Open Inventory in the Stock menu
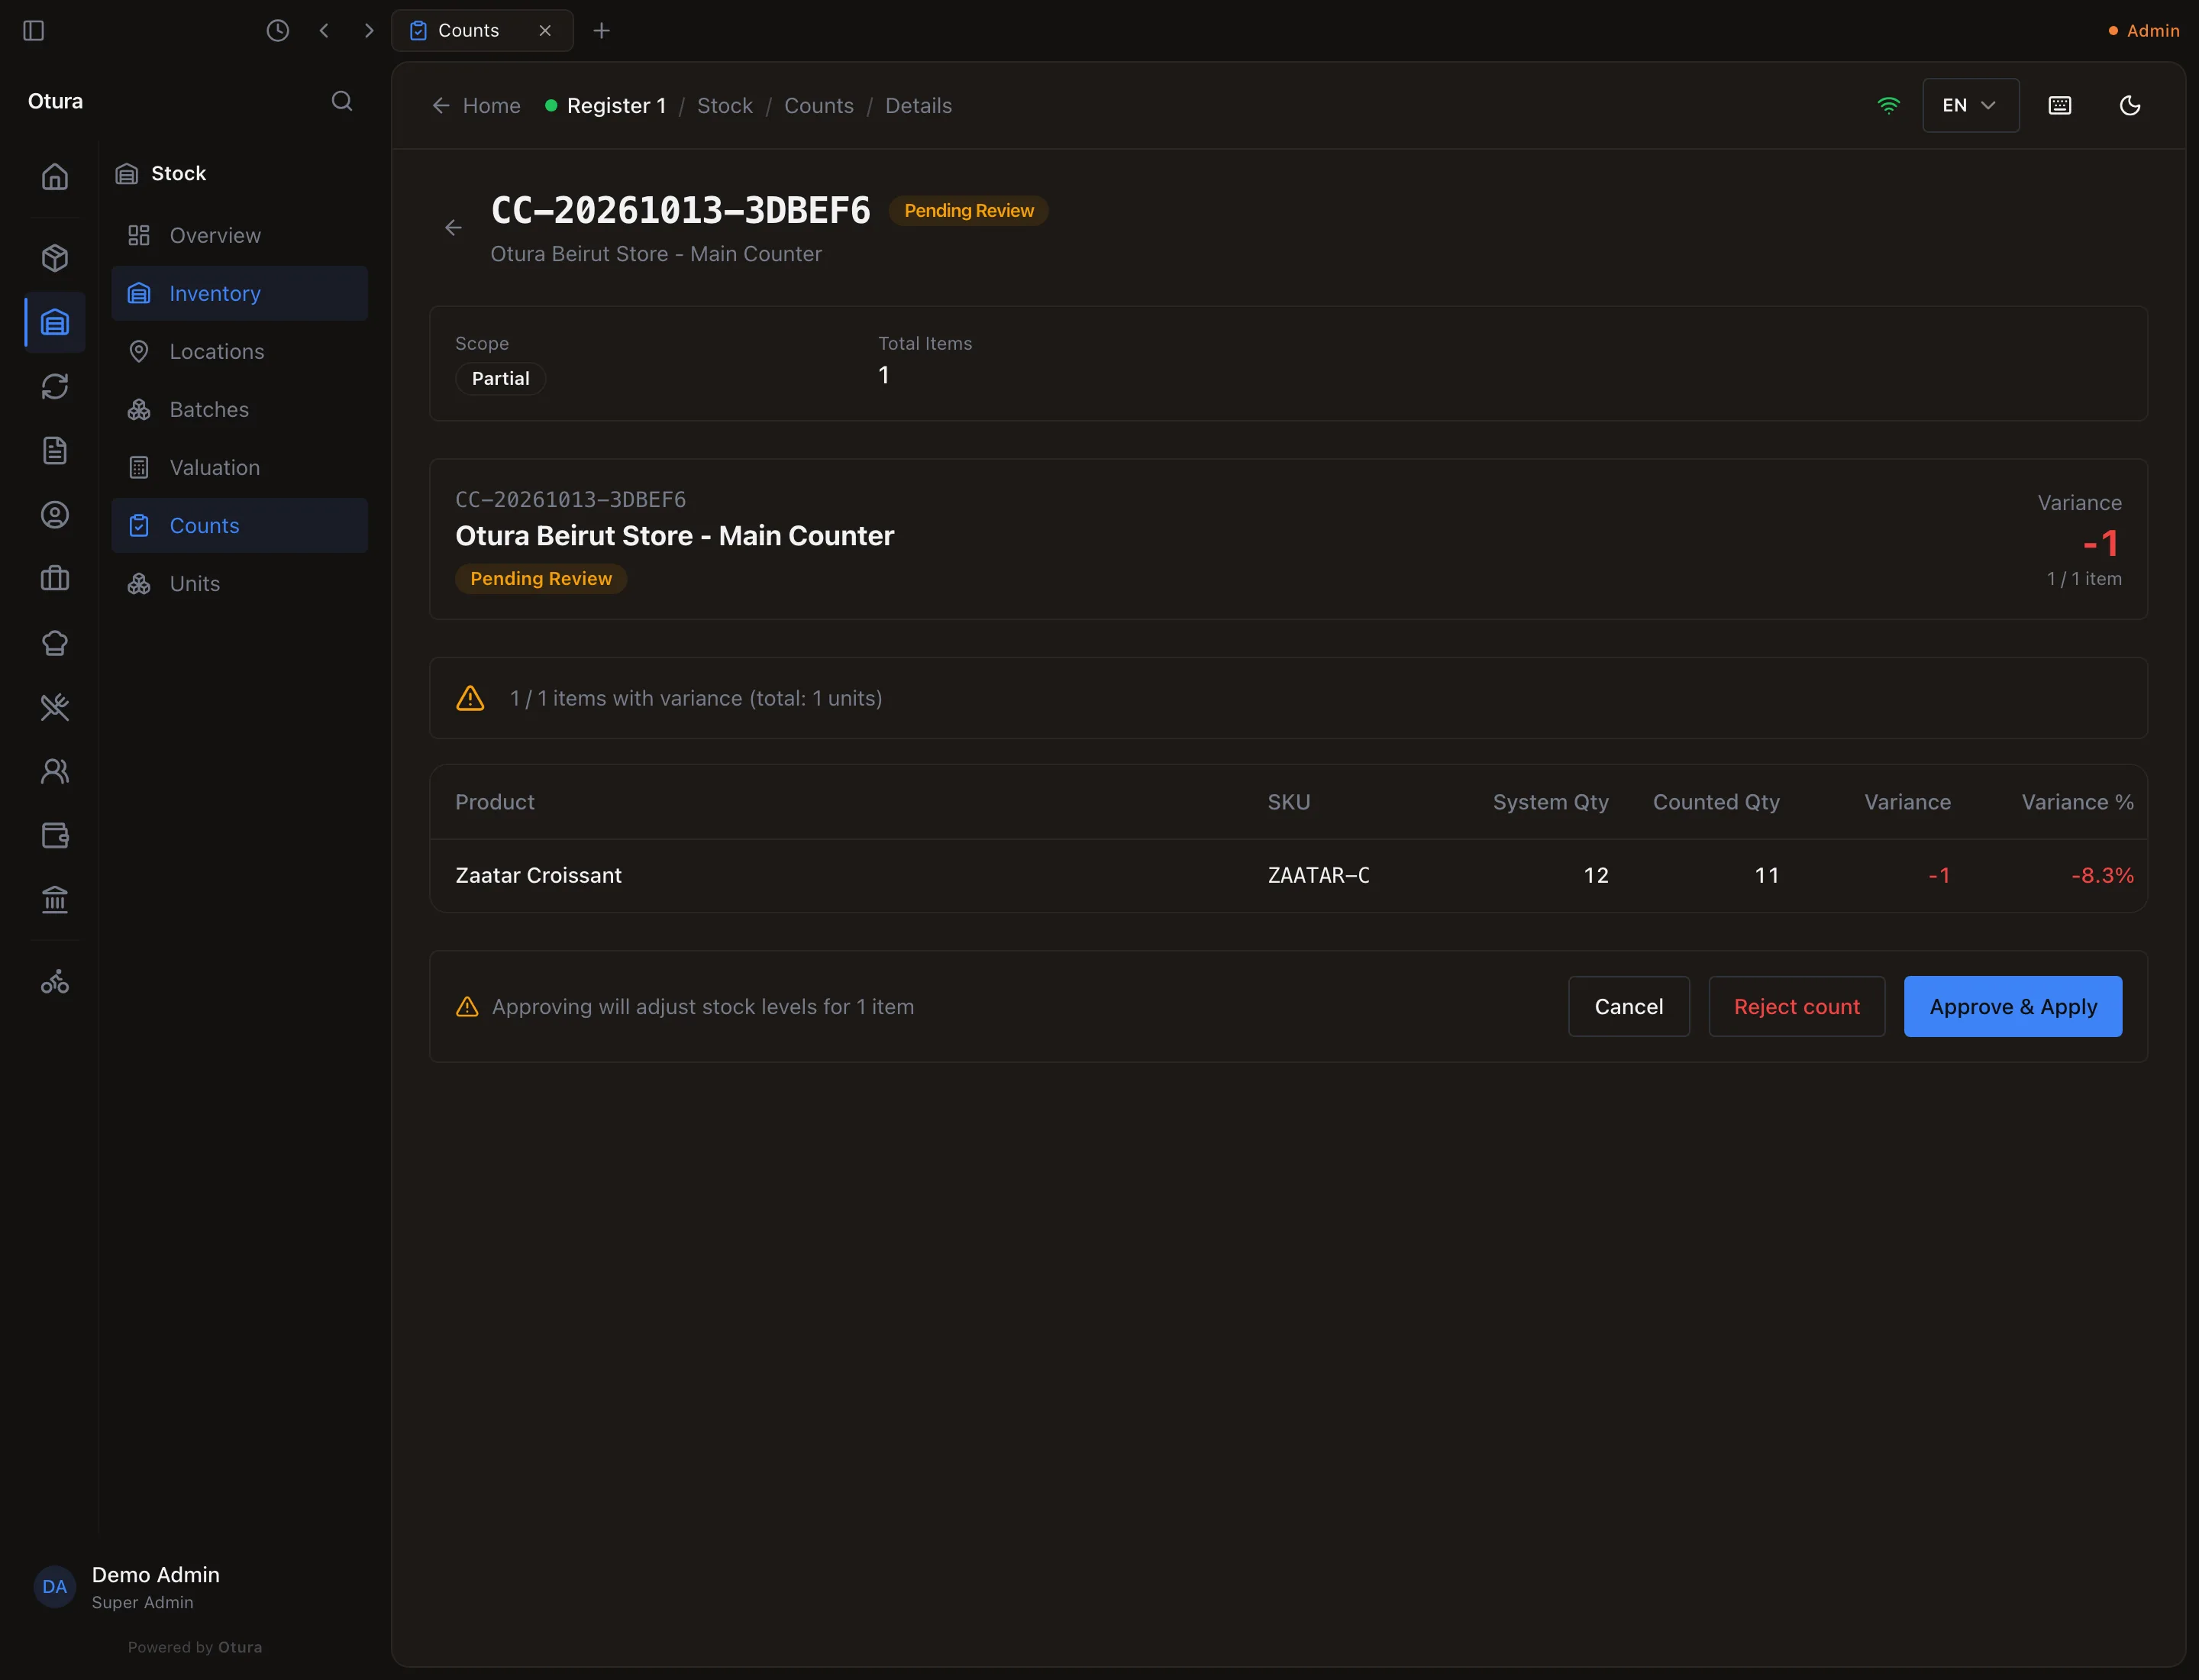The height and width of the screenshot is (1680, 2199). click(240, 293)
